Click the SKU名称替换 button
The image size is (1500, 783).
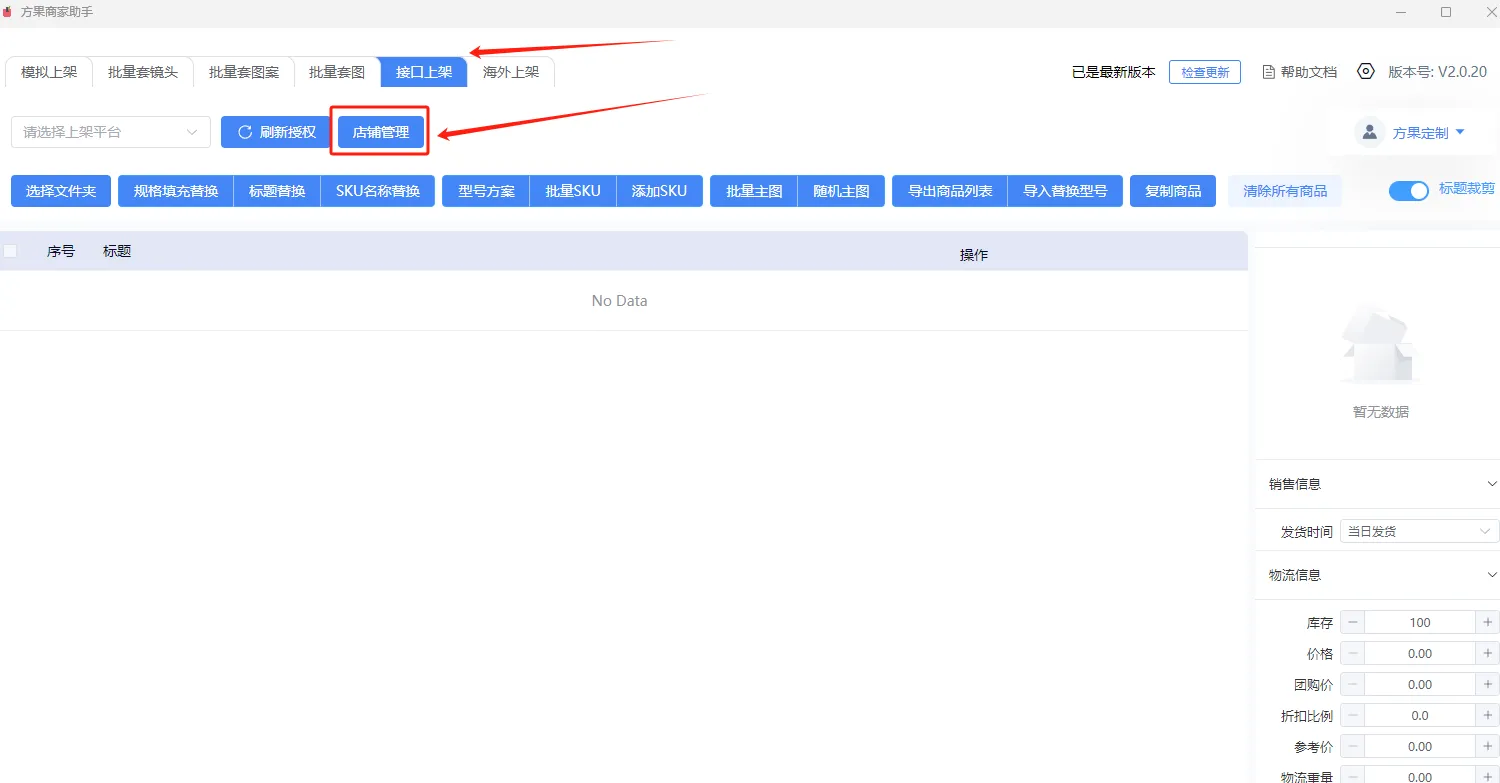pyautogui.click(x=378, y=191)
